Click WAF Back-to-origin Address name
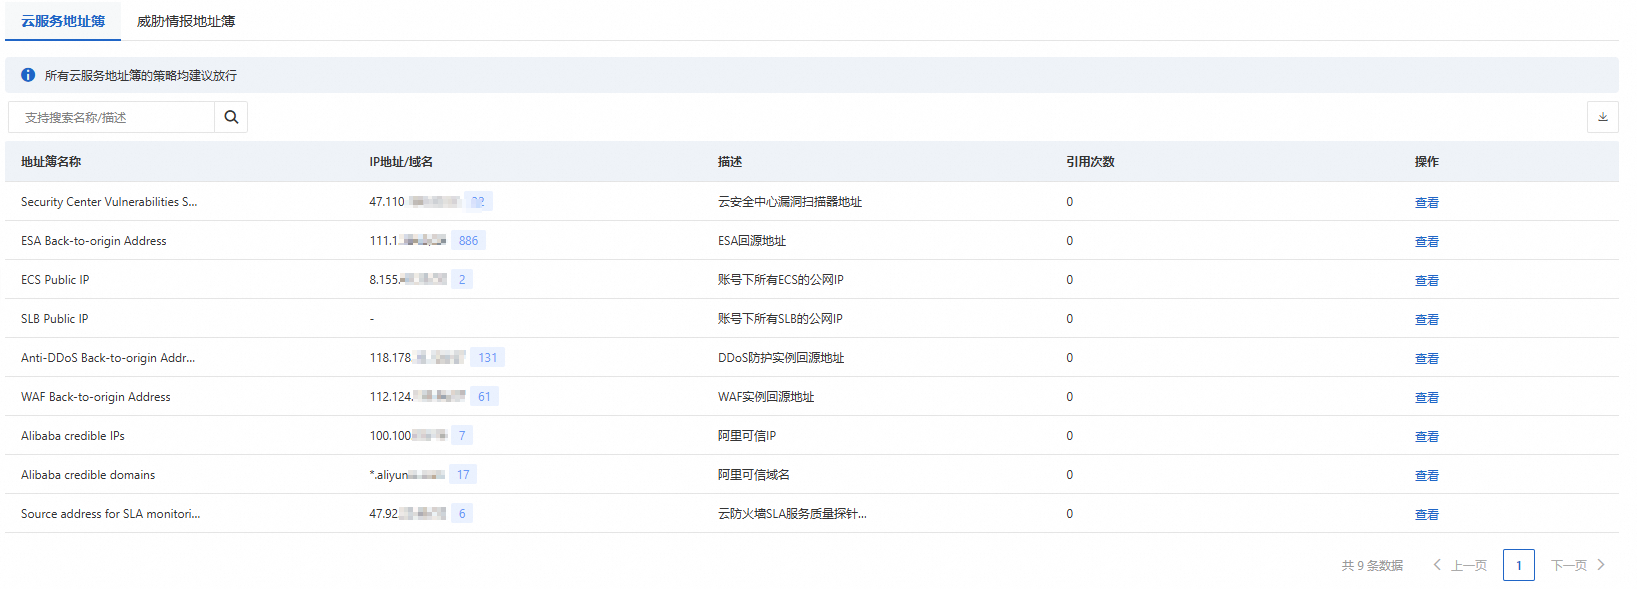Viewport: 1637px width, 589px height. (x=96, y=396)
